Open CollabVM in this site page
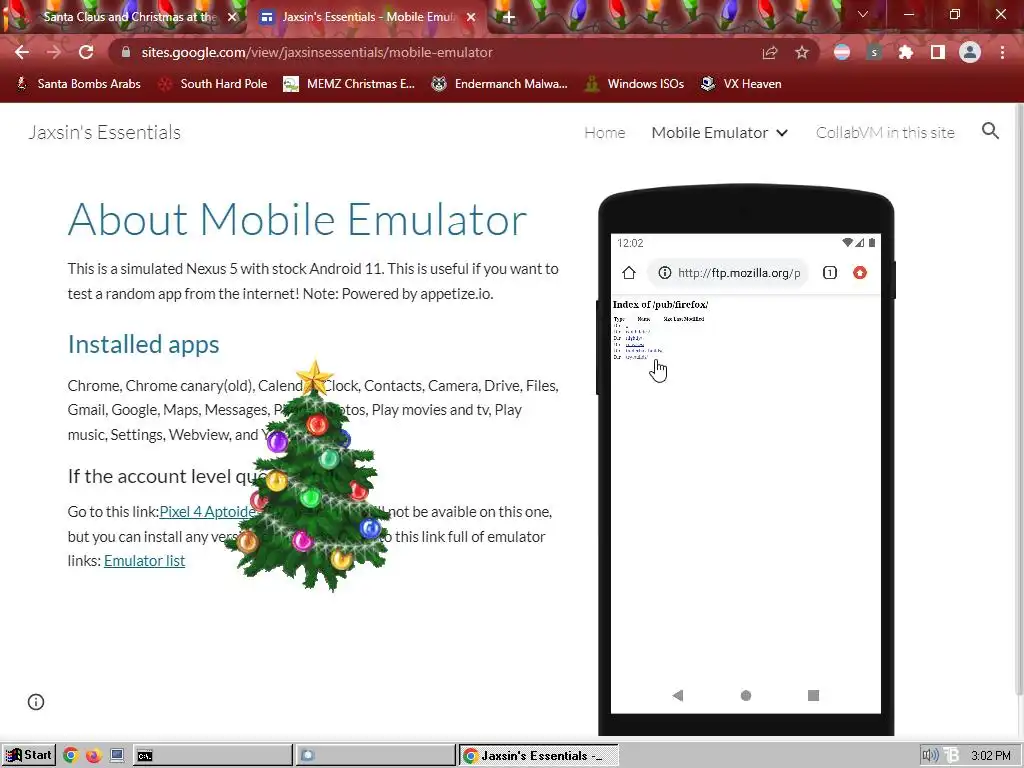This screenshot has height=768, width=1024. pos(885,133)
